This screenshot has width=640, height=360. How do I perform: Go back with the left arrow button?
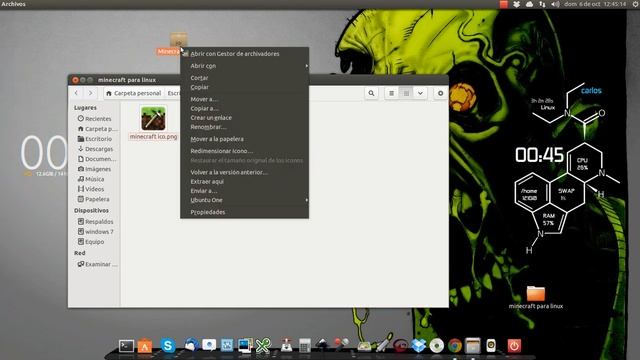pos(76,93)
